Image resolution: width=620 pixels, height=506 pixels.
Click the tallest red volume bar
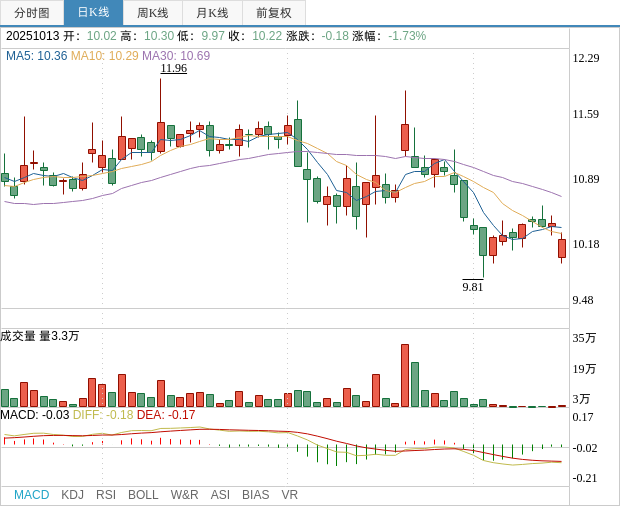tap(405, 376)
